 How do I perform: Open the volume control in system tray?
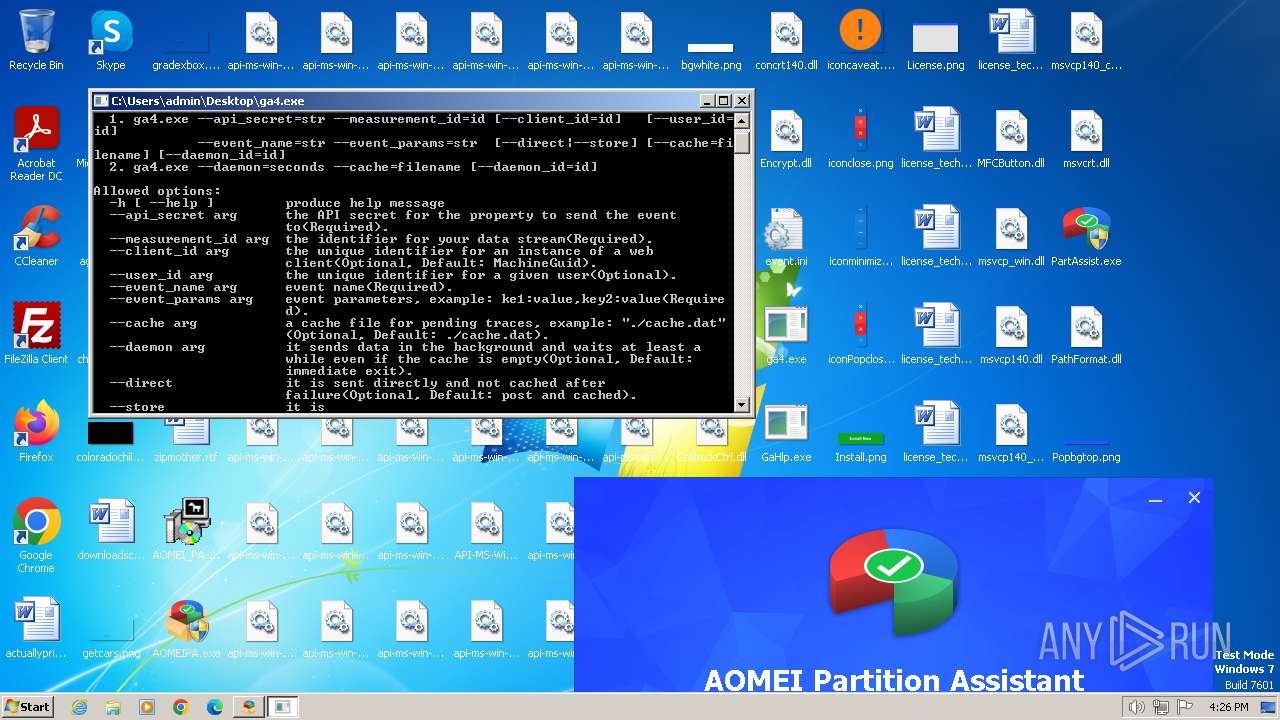[x=1137, y=707]
